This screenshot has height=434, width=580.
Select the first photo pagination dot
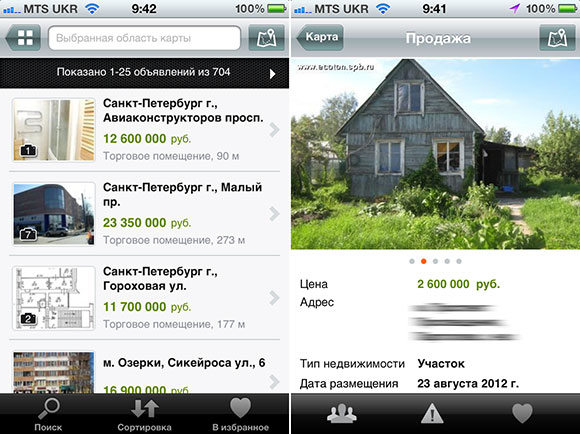(412, 261)
